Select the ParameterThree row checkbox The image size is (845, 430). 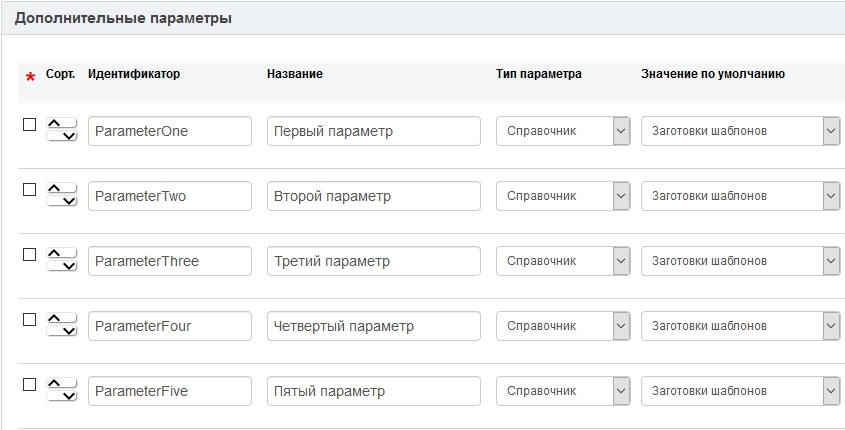pos(29,254)
